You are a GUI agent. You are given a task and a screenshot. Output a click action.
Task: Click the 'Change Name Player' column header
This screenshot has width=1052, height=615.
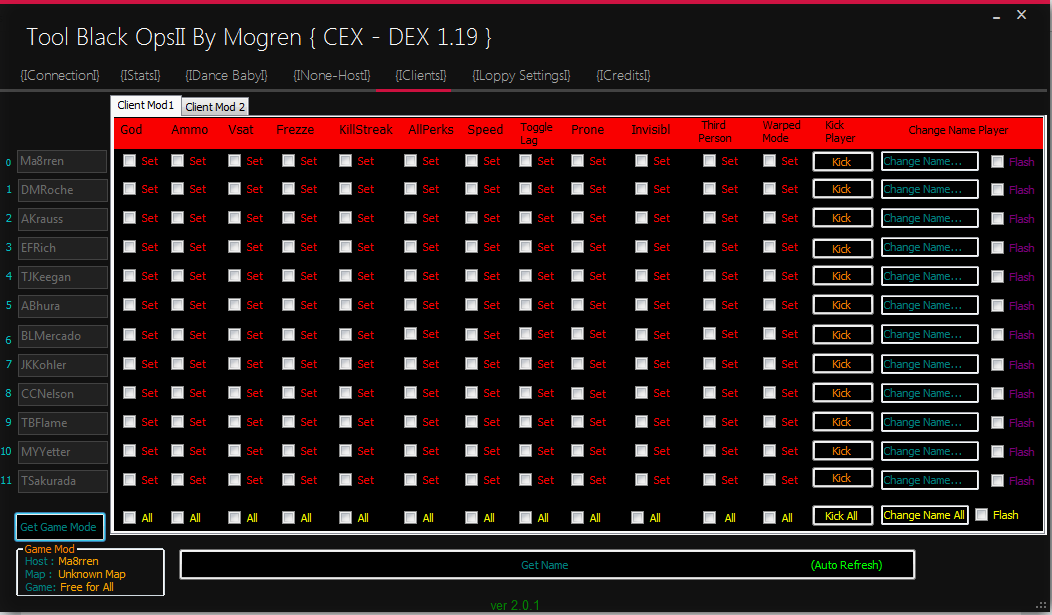[x=958, y=130]
